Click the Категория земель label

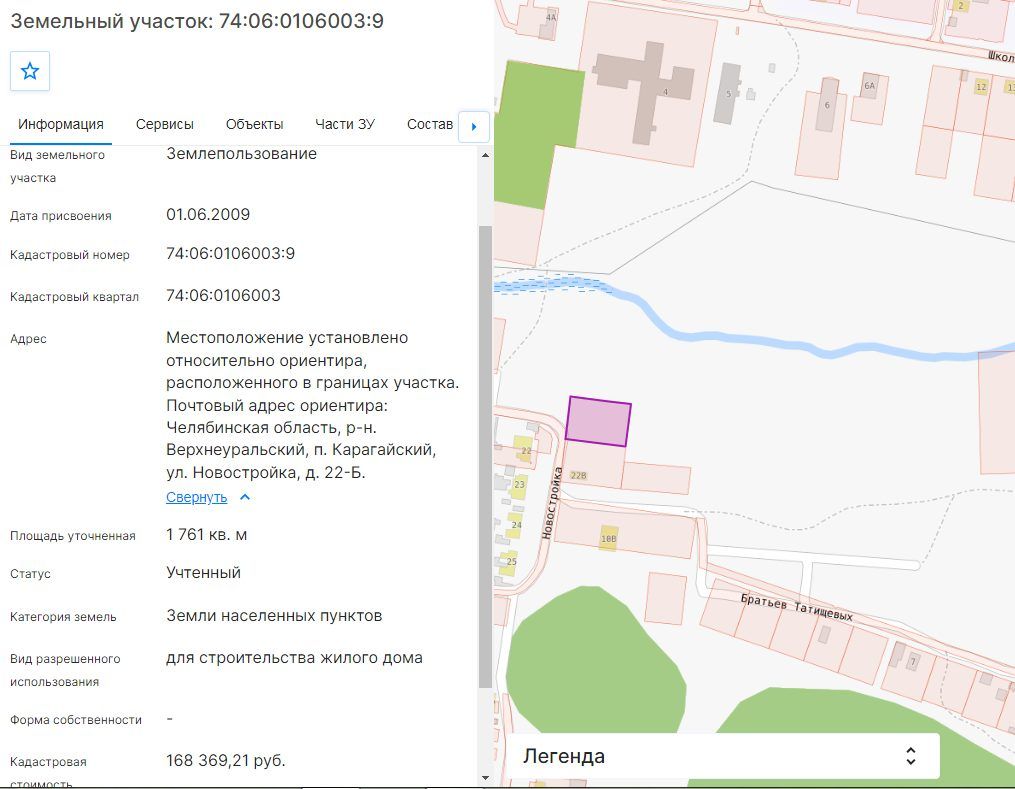point(63,617)
